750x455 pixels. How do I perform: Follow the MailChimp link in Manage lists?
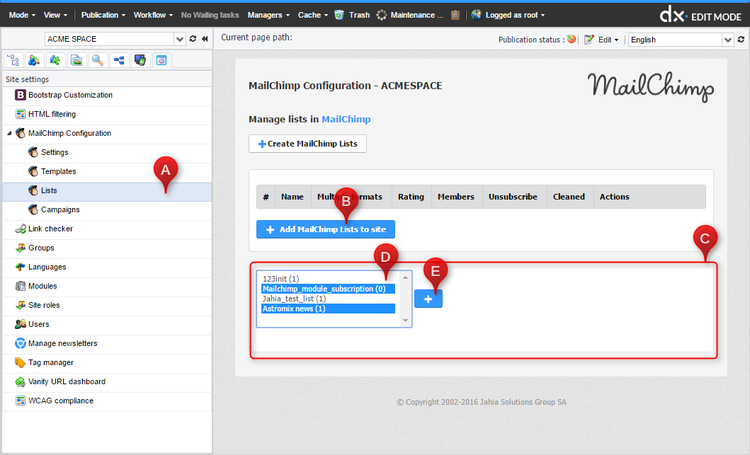coord(346,119)
